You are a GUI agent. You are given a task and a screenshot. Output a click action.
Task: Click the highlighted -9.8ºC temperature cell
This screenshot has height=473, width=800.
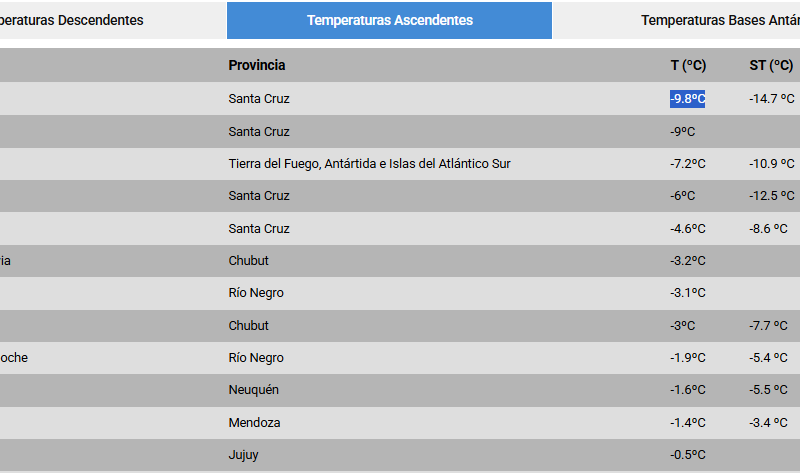pyautogui.click(x=688, y=99)
